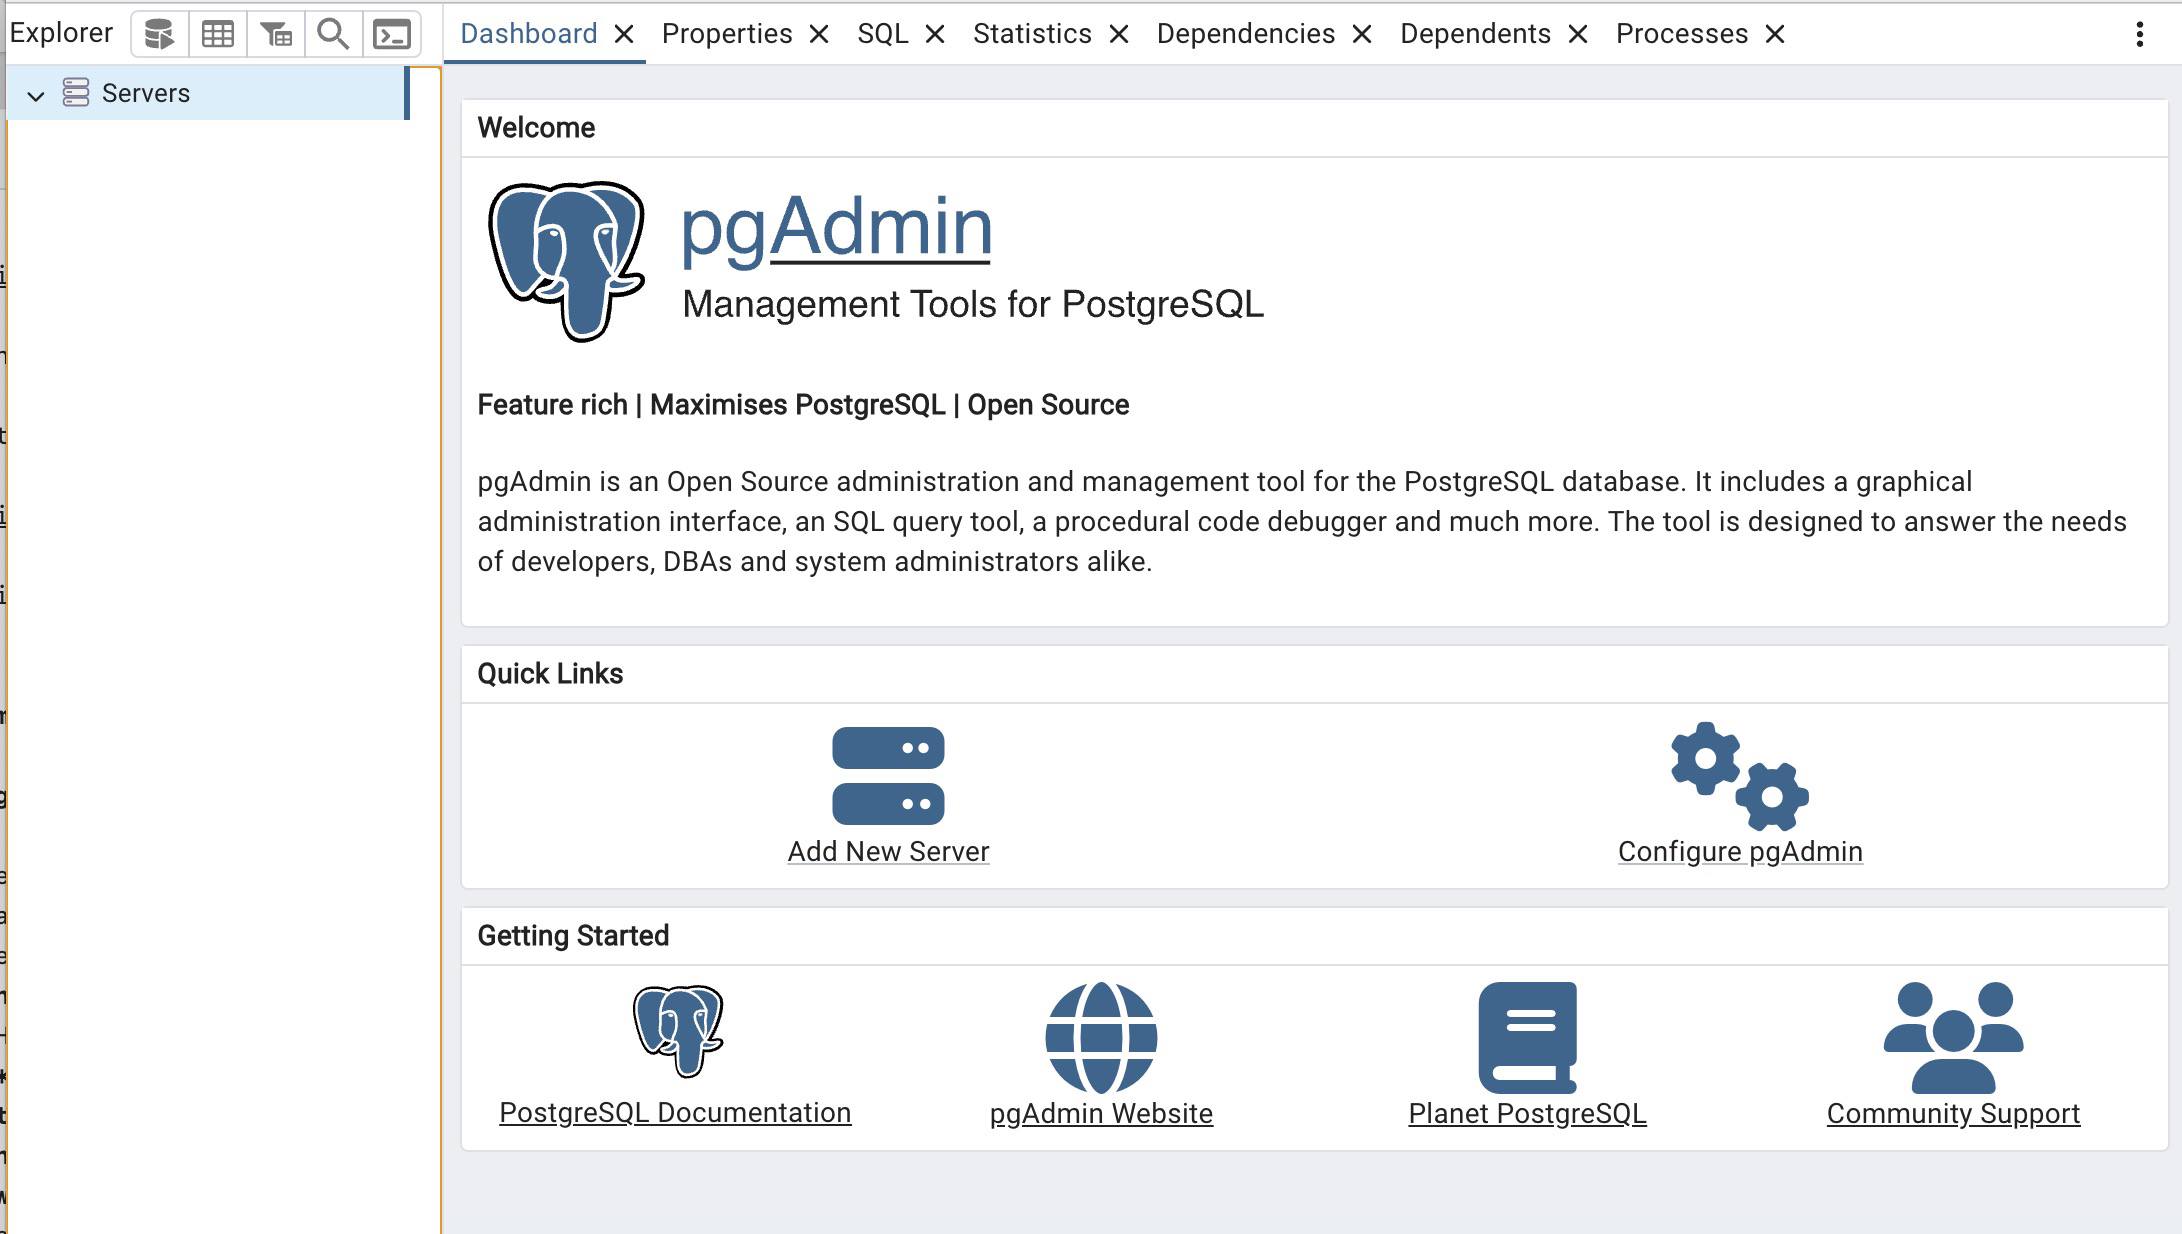This screenshot has width=2182, height=1234.
Task: Open the Dependencies tab
Action: (1245, 33)
